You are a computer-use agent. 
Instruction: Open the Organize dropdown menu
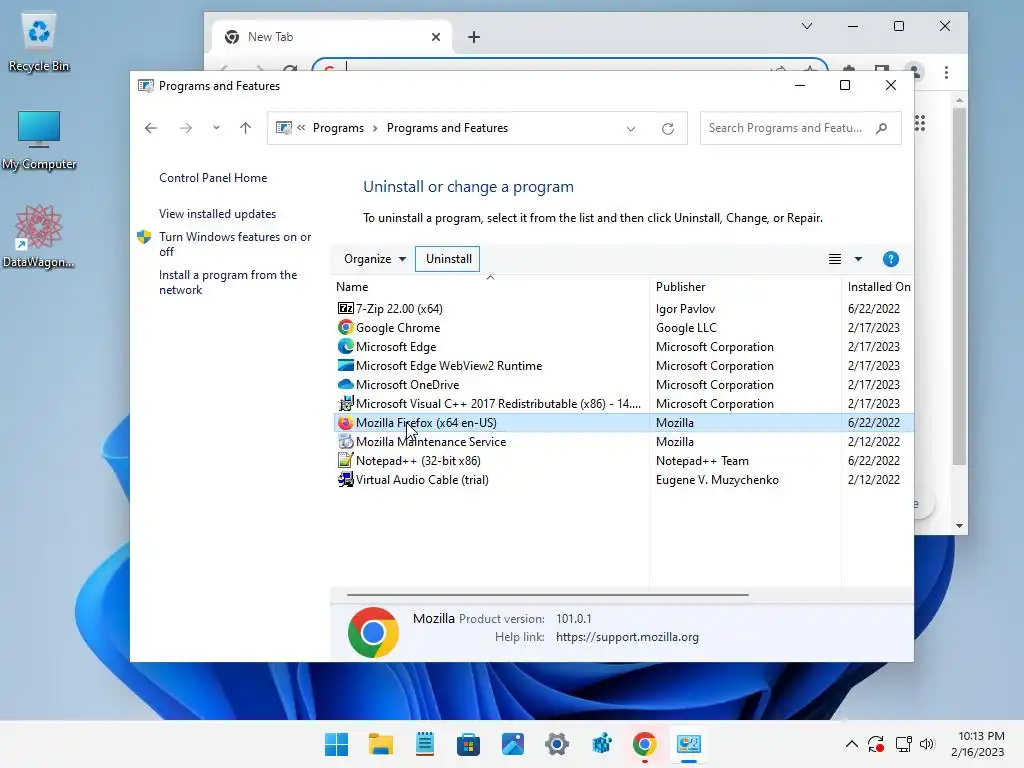375,259
